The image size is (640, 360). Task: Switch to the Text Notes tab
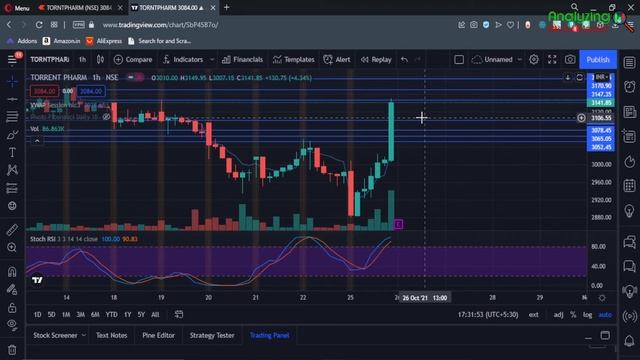(111, 335)
